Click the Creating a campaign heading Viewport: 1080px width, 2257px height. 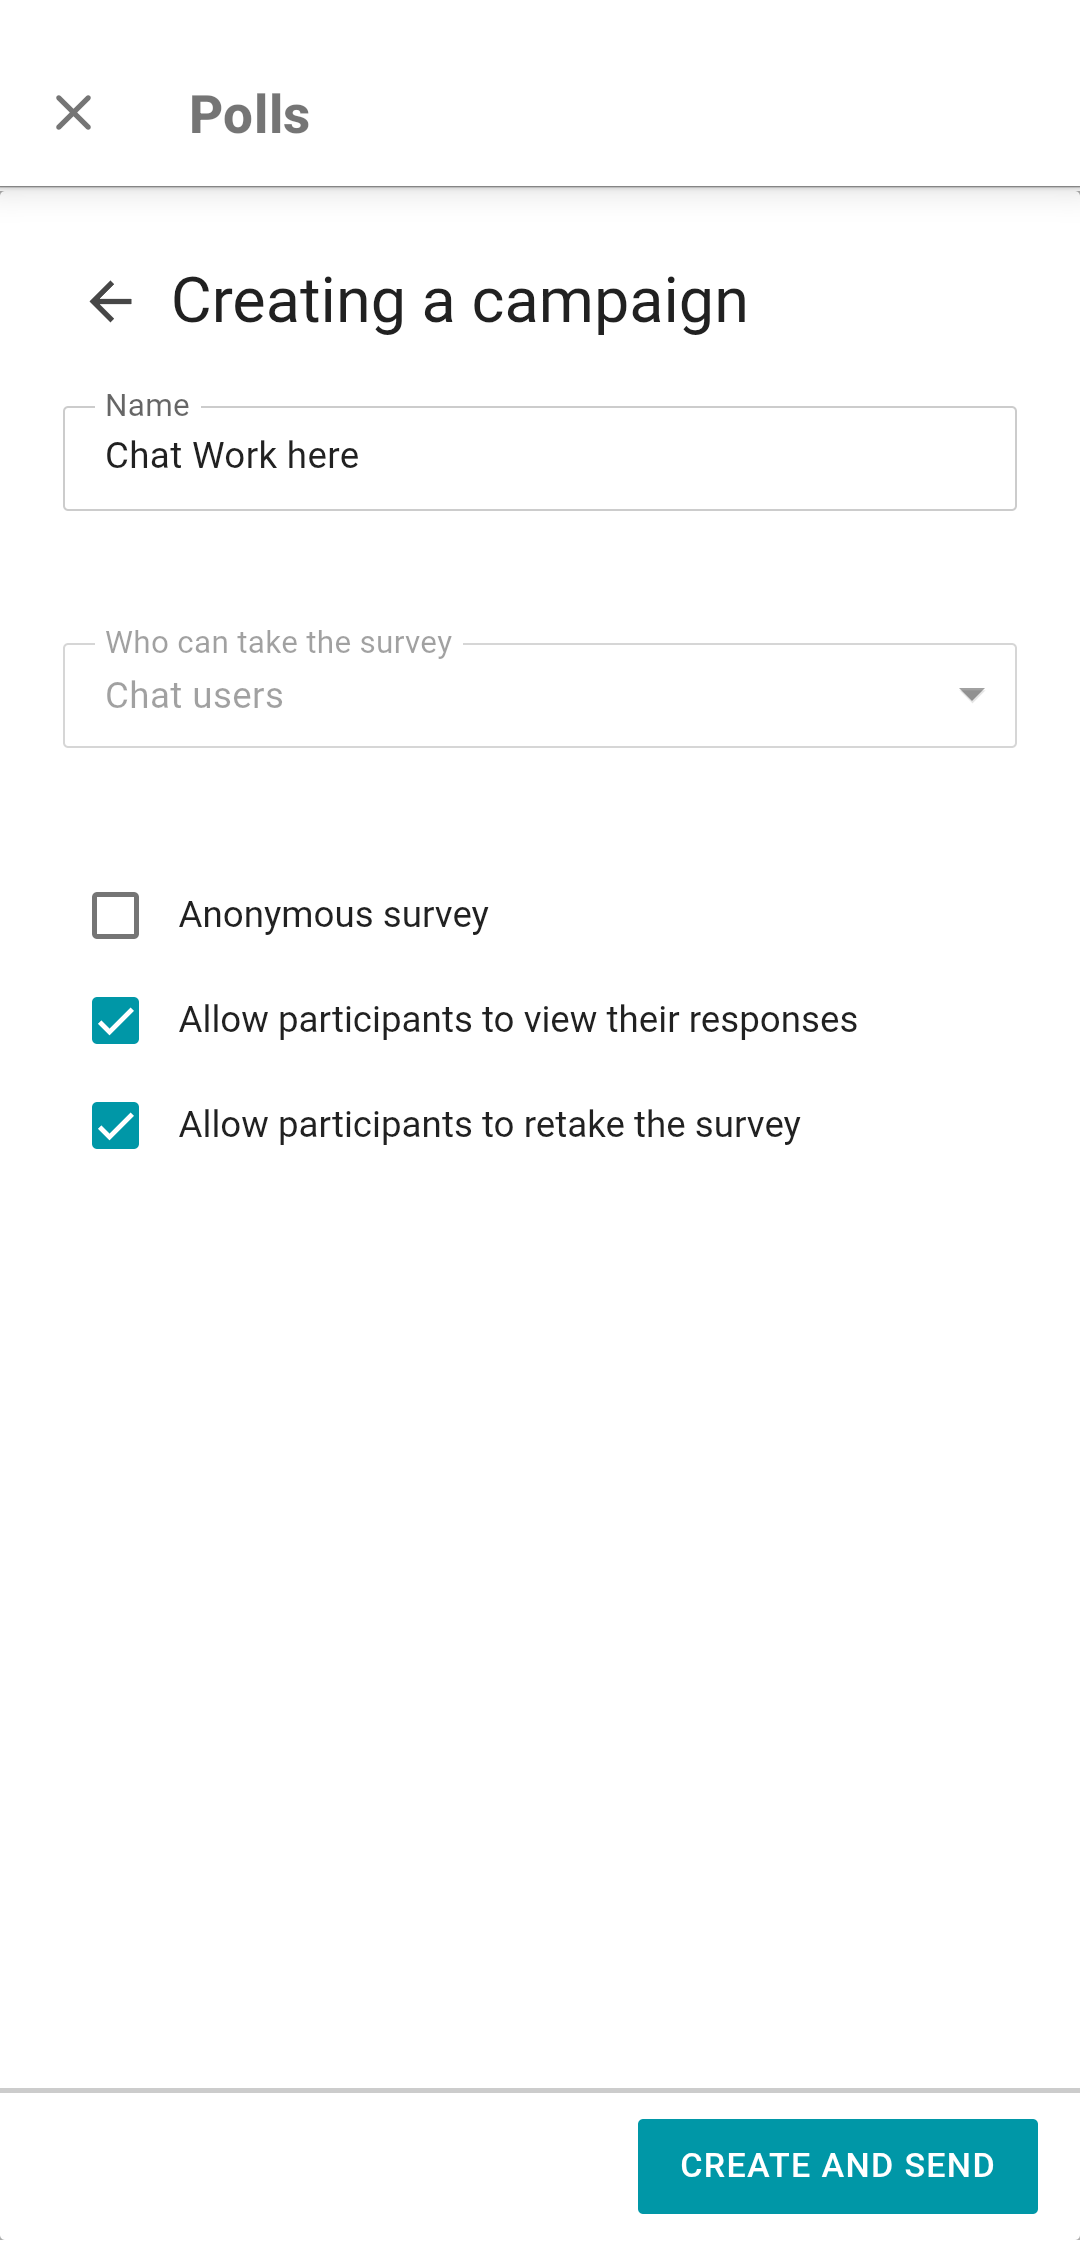[459, 301]
